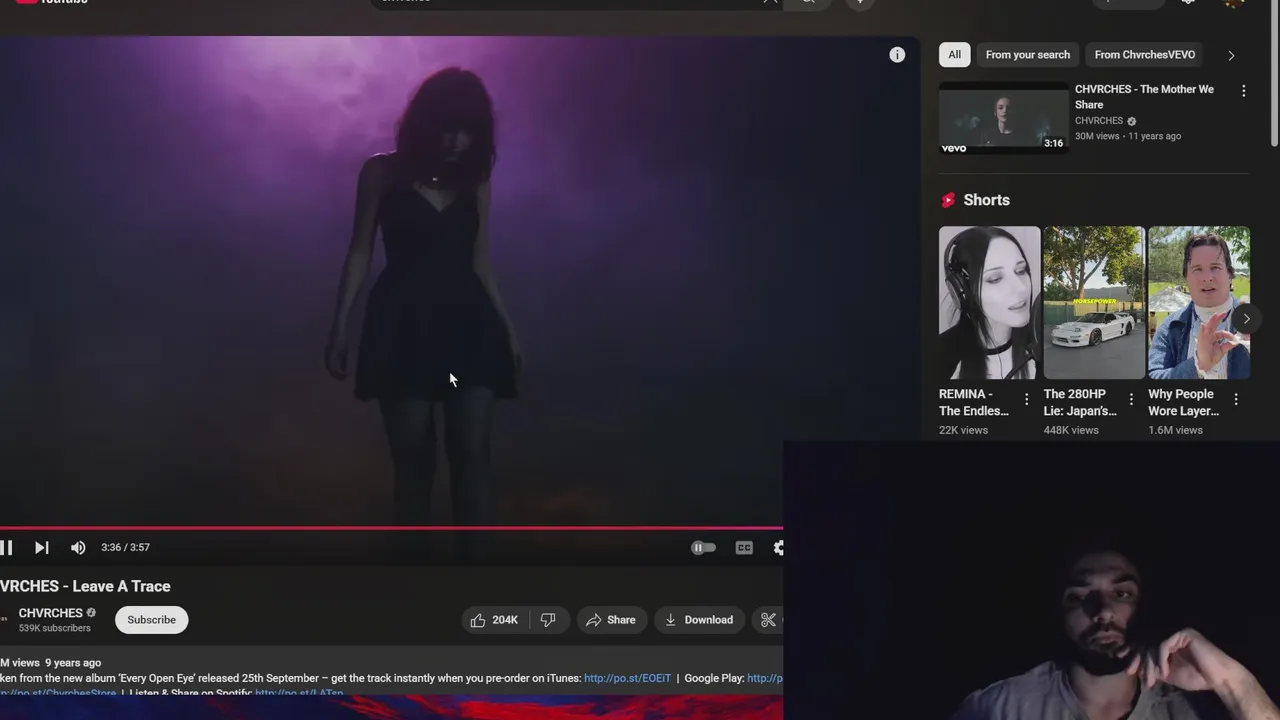Create a clip with the scissors icon
Image resolution: width=1280 pixels, height=720 pixels.
[768, 620]
